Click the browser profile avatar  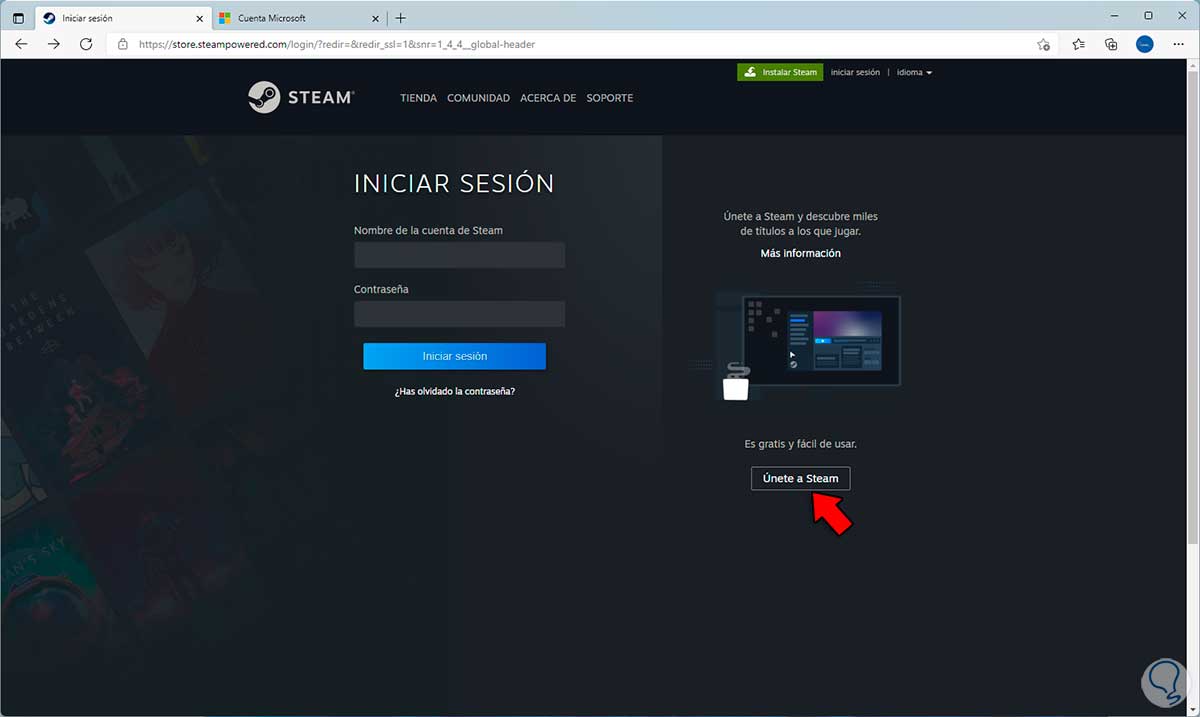1145,44
